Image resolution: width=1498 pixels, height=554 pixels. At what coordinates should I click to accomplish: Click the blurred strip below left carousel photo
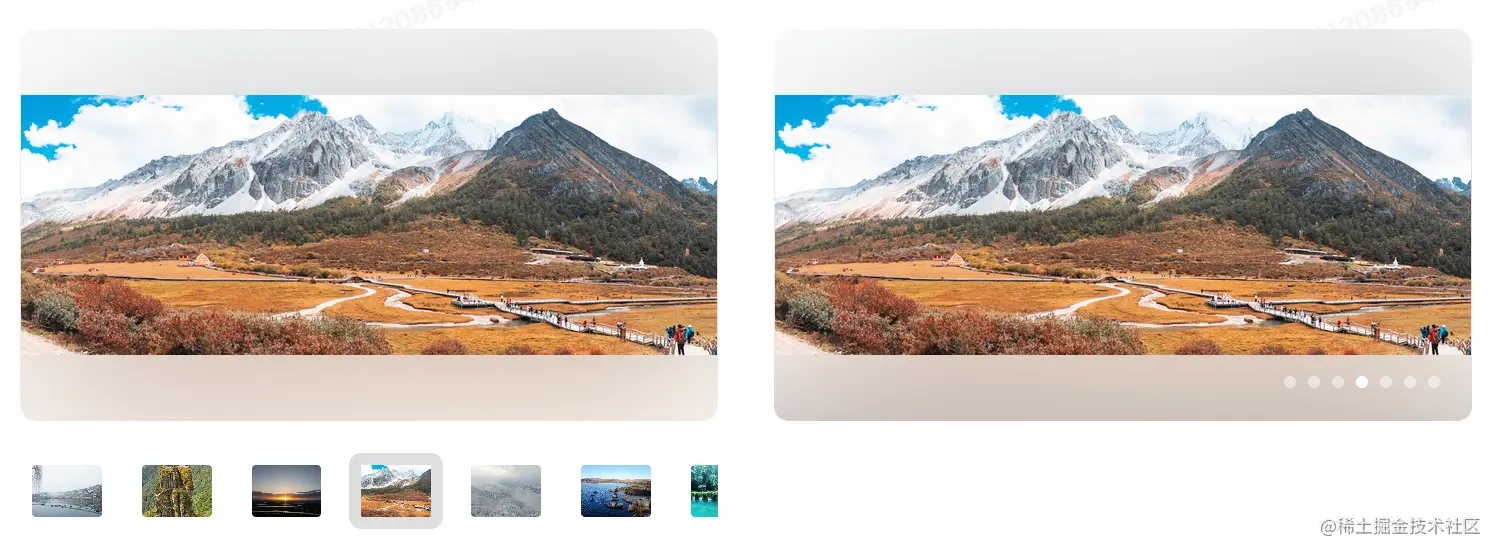[369, 388]
